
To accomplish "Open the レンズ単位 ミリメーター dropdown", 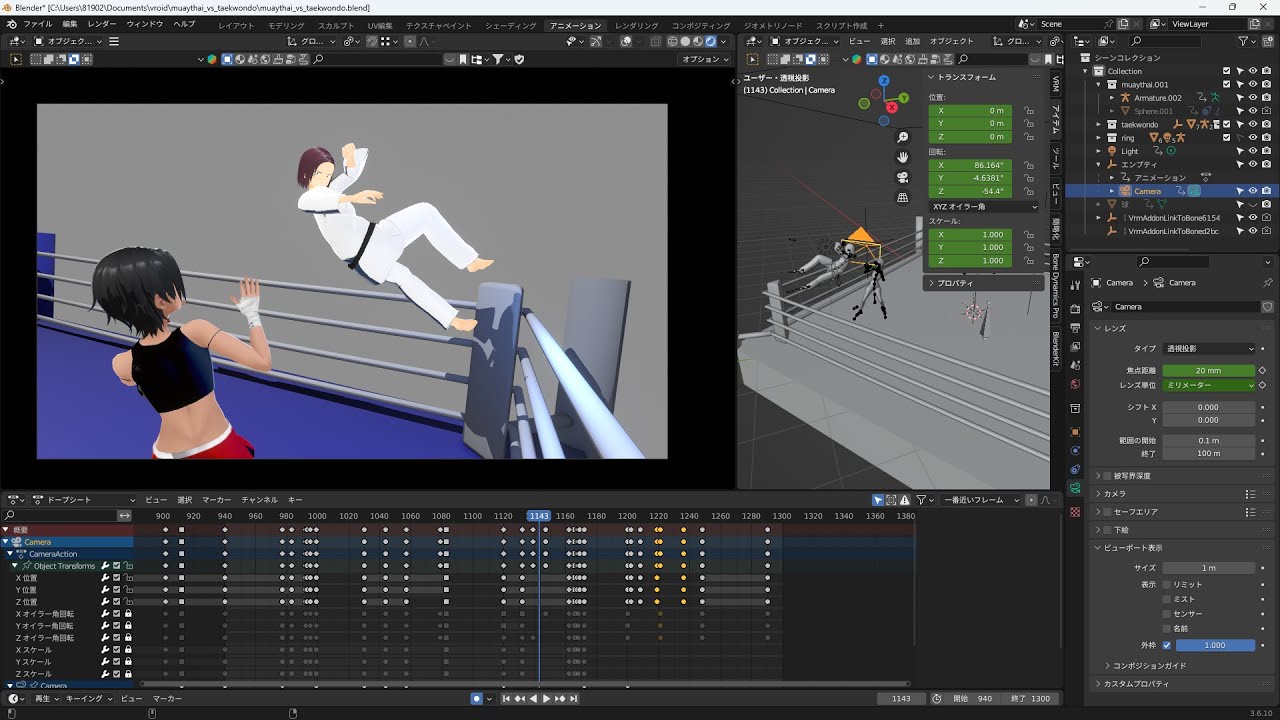I will pyautogui.click(x=1209, y=385).
